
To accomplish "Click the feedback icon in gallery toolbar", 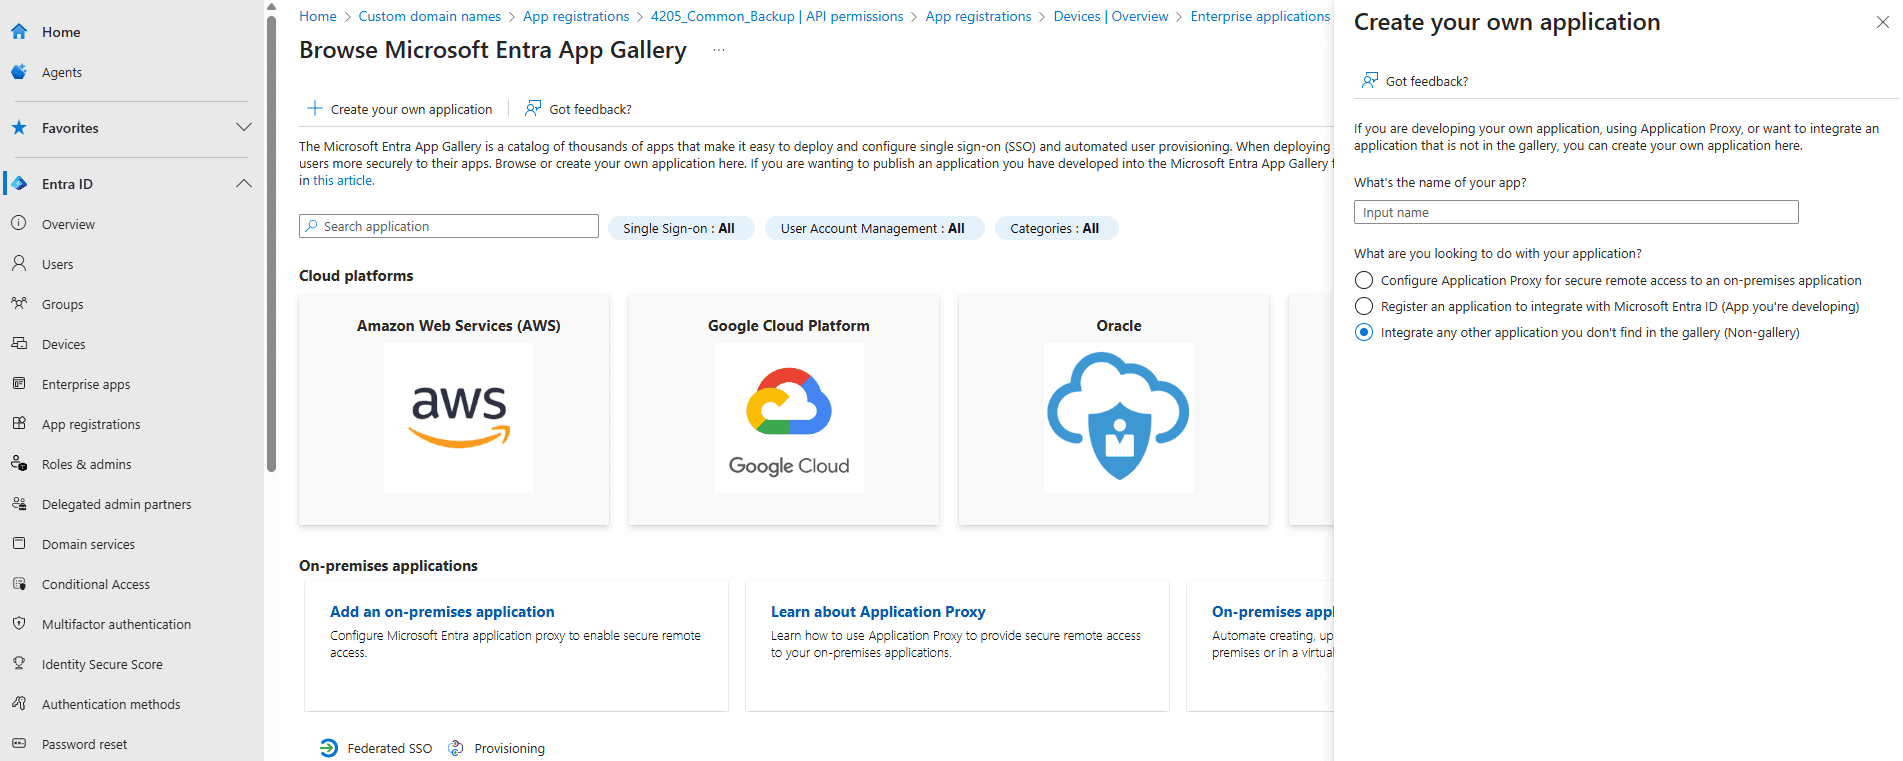I will pos(534,108).
